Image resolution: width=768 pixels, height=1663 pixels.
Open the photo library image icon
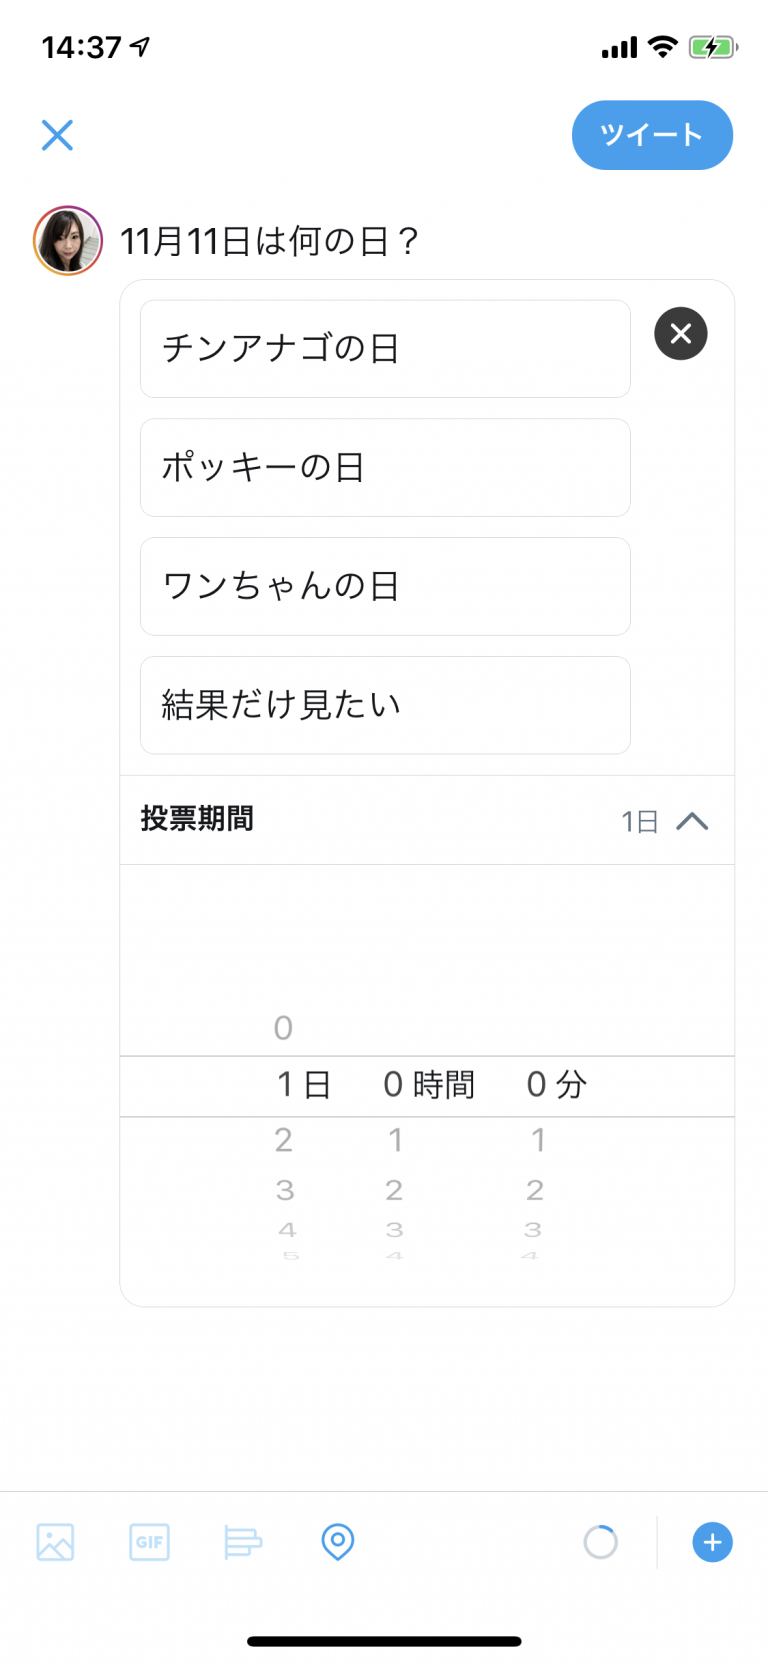(55, 1542)
